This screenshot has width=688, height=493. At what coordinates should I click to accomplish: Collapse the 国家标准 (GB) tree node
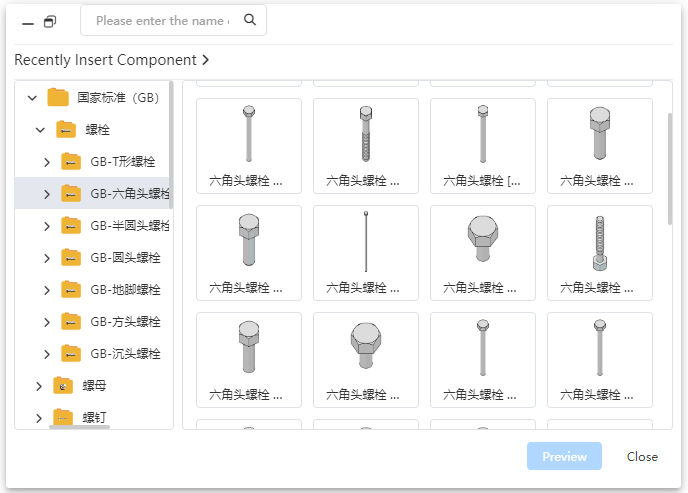32,97
